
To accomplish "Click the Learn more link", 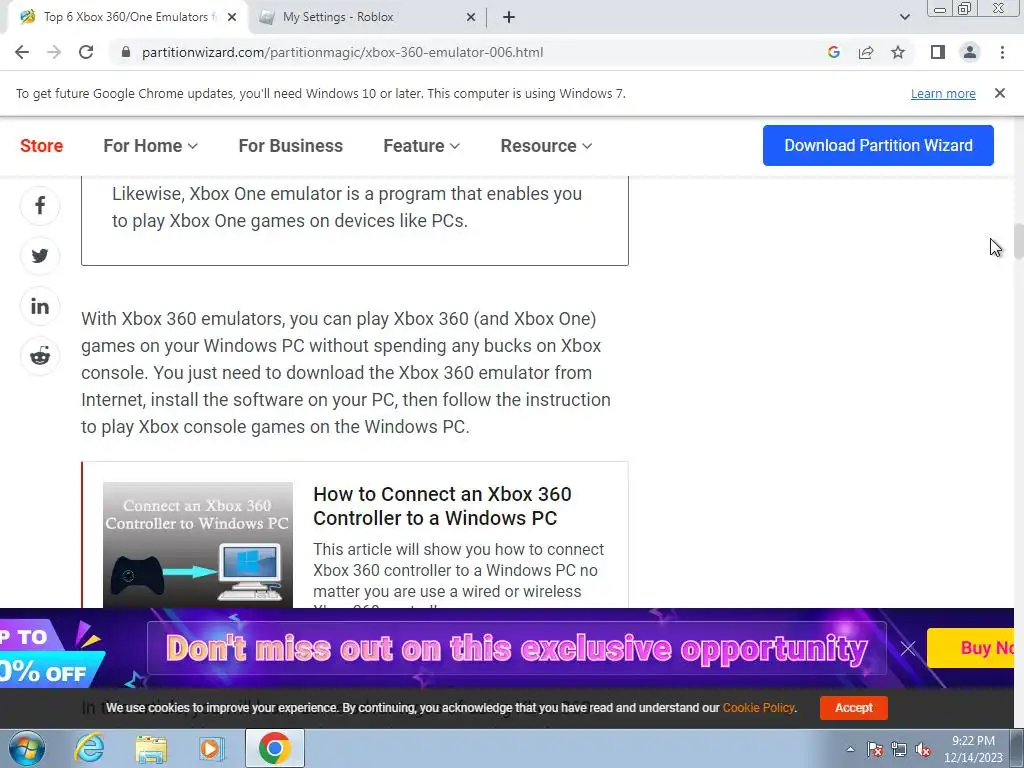I will (943, 93).
